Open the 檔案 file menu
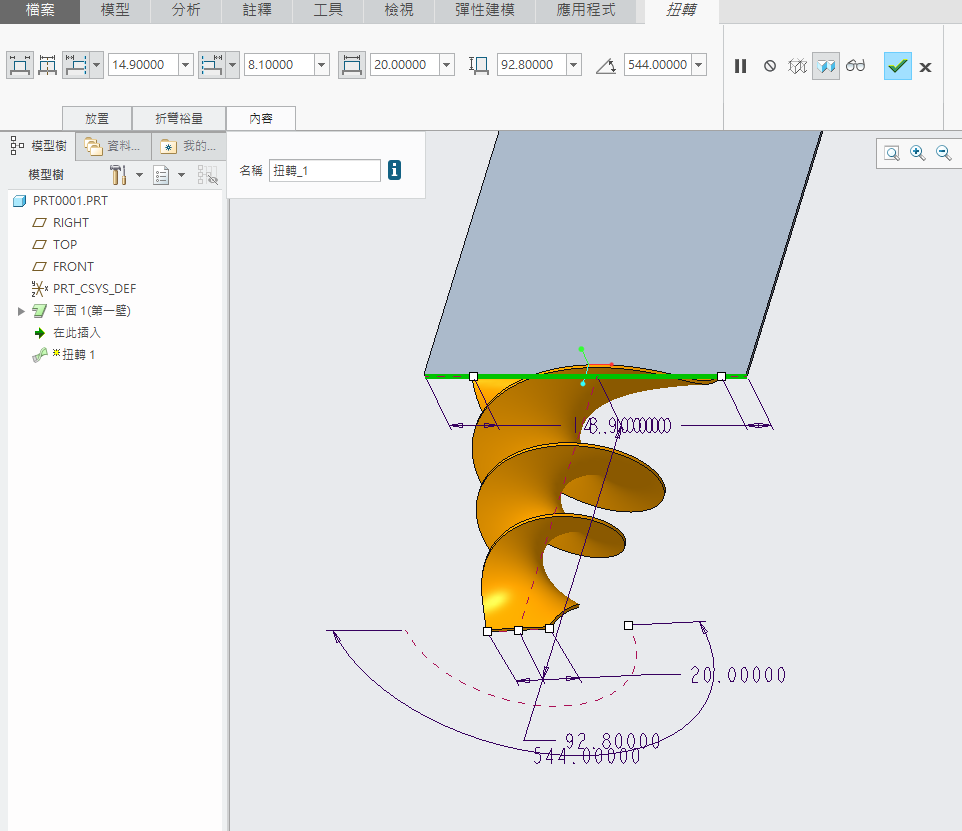The image size is (962, 831). click(40, 11)
